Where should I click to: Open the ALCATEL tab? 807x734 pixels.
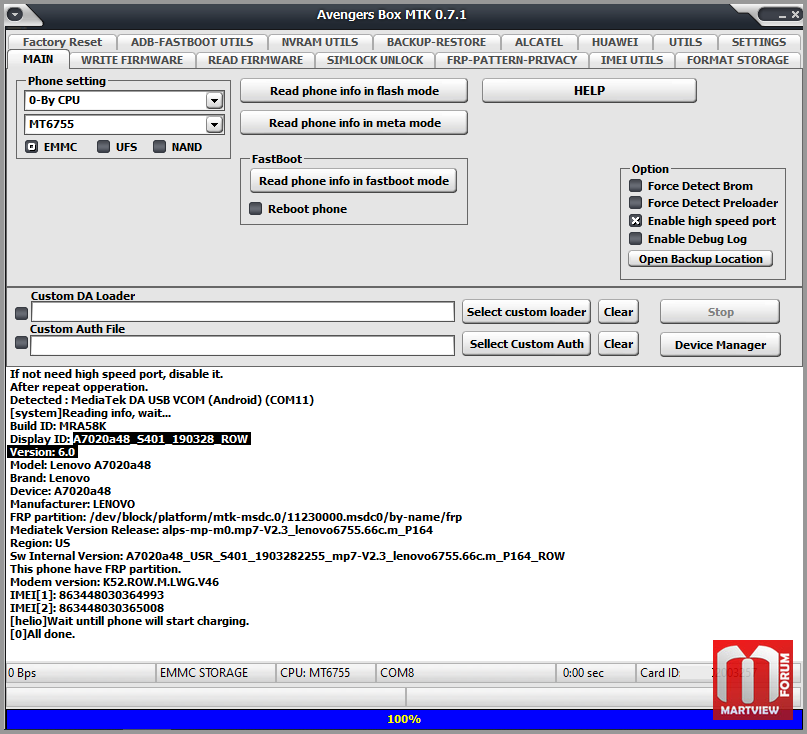(539, 42)
